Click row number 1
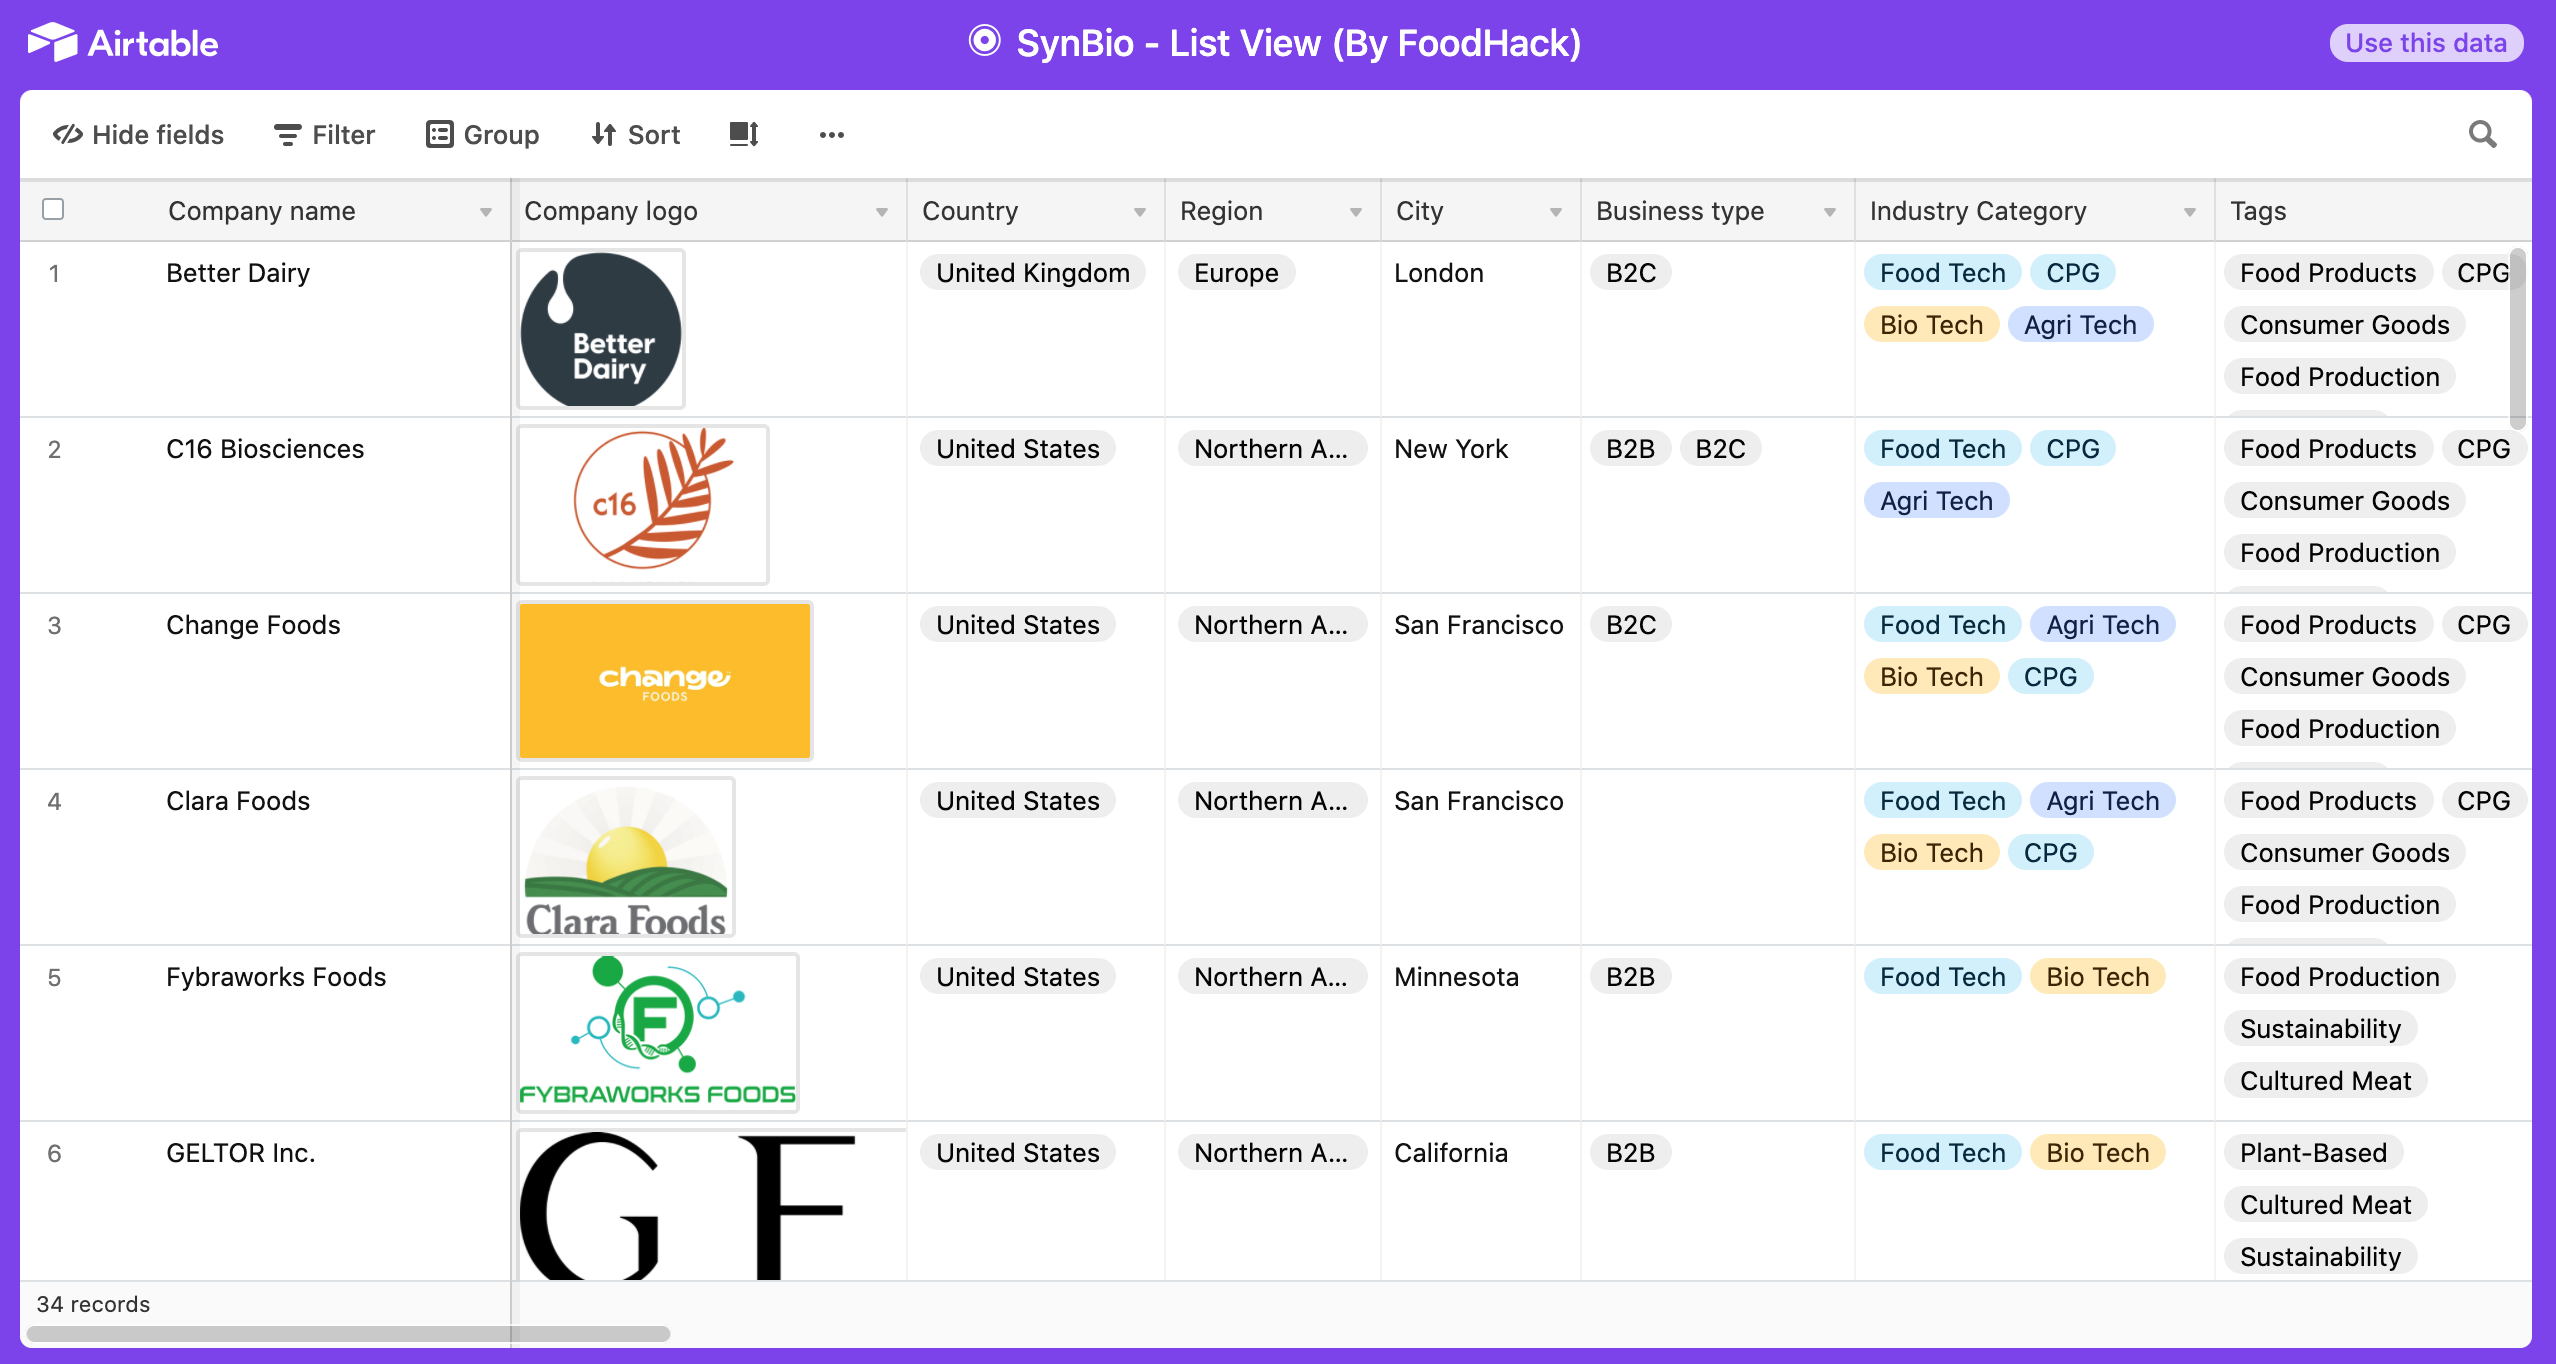The height and width of the screenshot is (1364, 2556). (54, 273)
